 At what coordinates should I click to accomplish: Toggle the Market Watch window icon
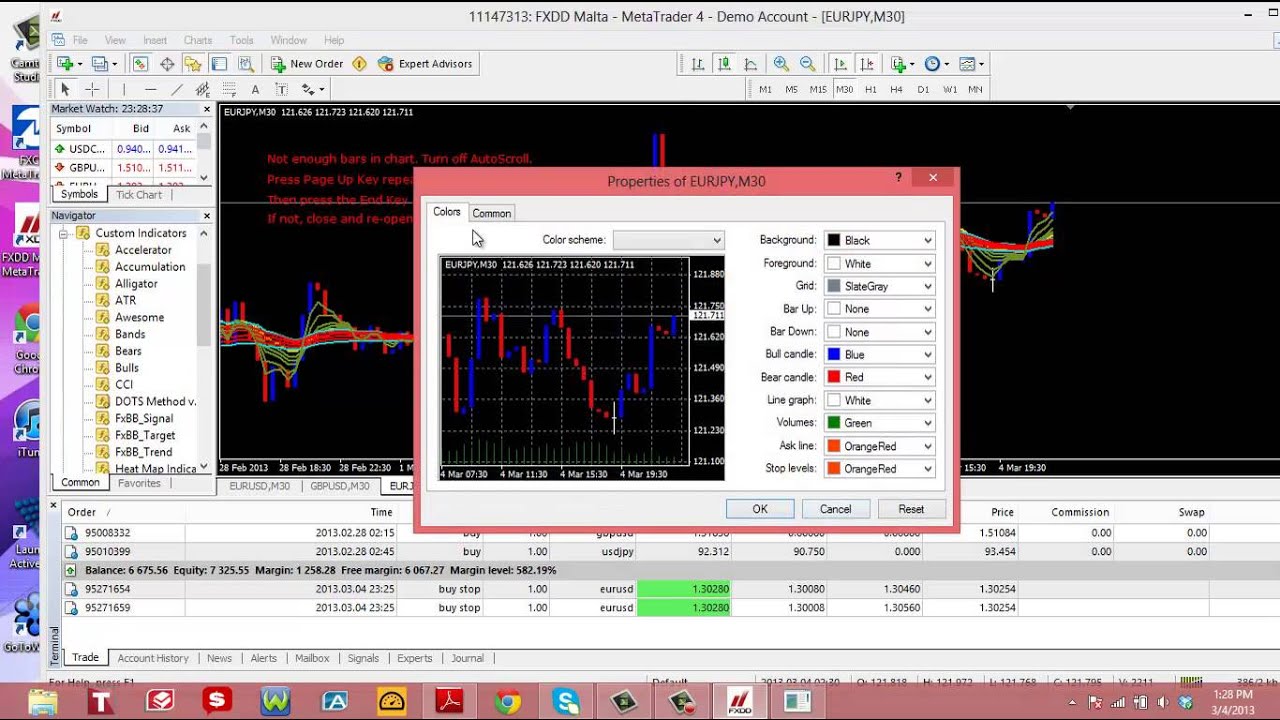[140, 64]
